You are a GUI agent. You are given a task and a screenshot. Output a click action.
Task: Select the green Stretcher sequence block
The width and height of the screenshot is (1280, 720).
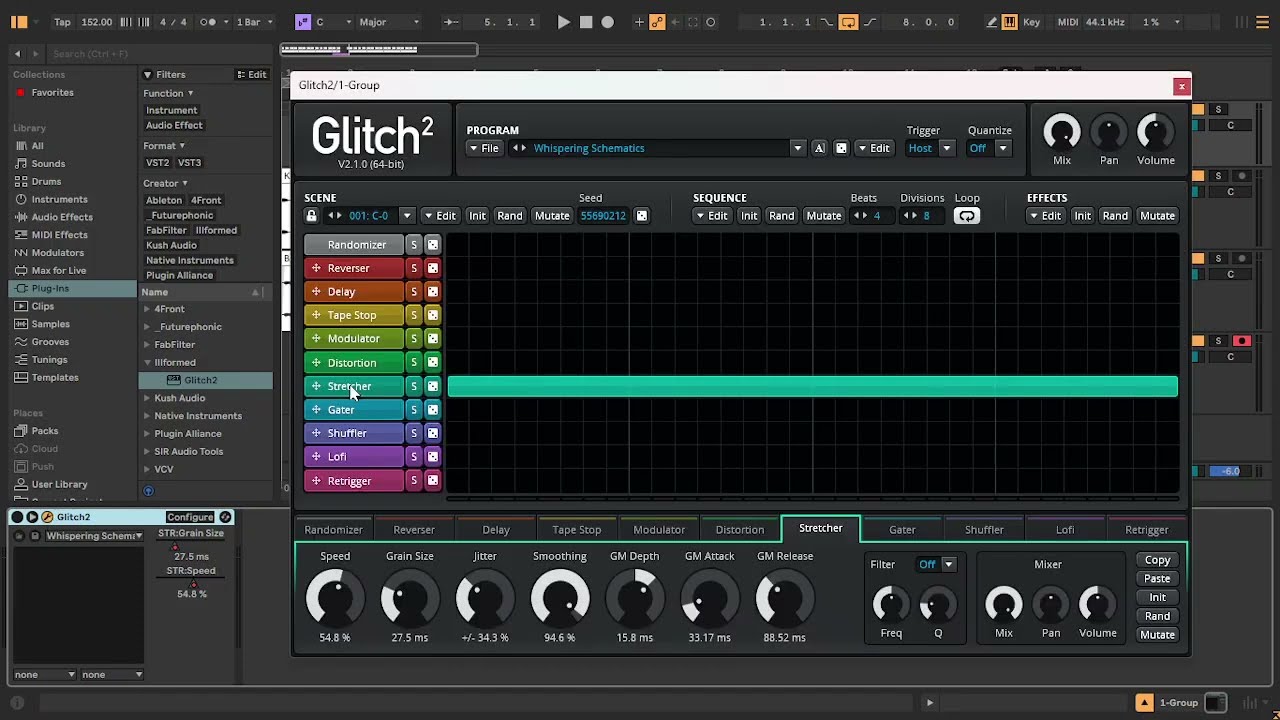812,386
